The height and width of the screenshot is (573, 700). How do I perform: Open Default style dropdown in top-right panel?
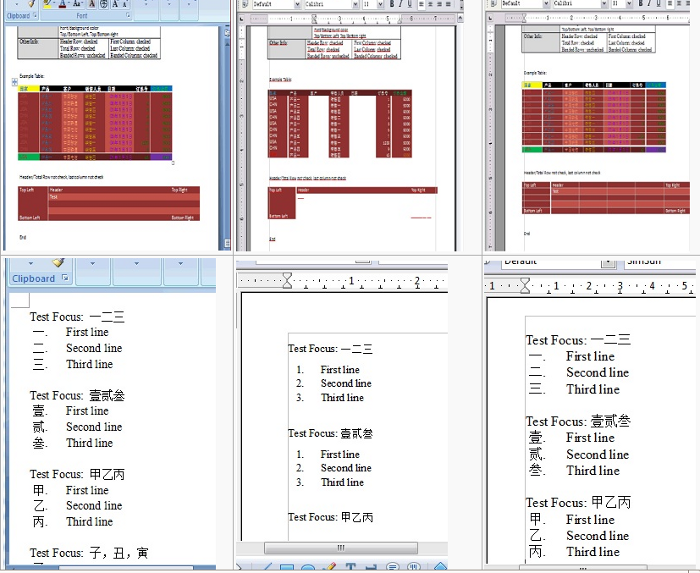(546, 4)
